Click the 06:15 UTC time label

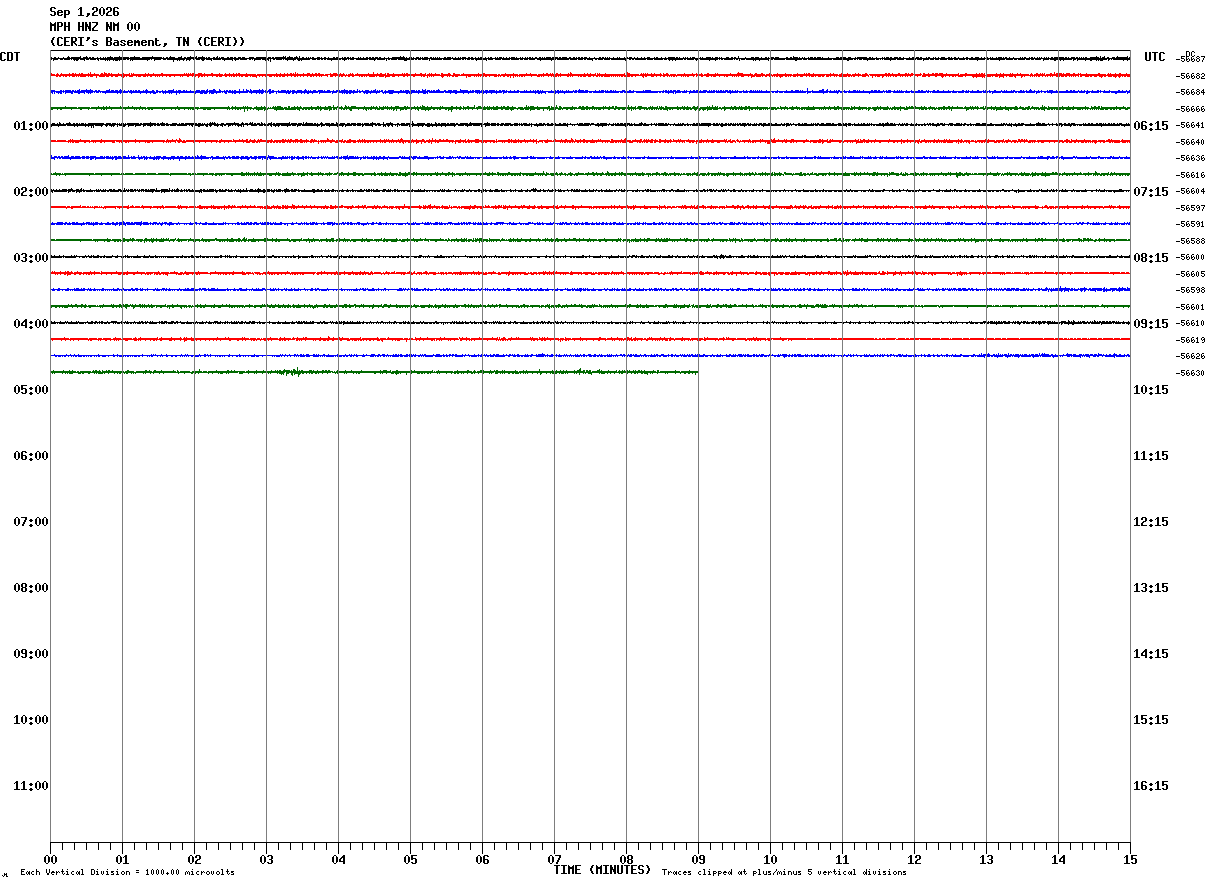pyautogui.click(x=1151, y=126)
